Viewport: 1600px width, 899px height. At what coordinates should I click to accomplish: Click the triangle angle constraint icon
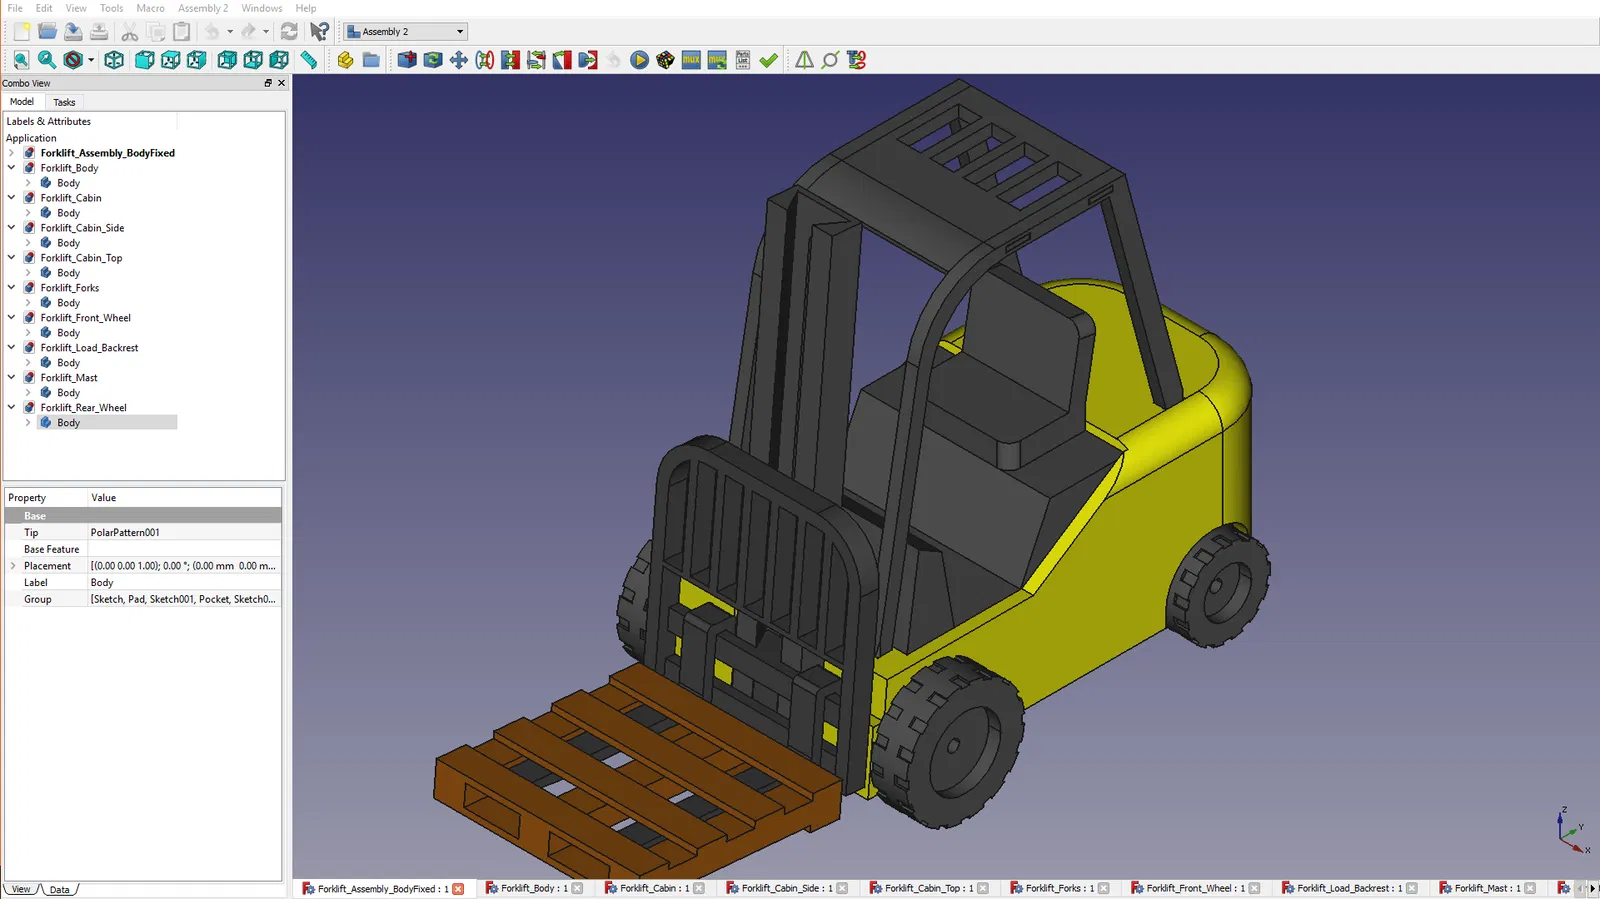(804, 60)
